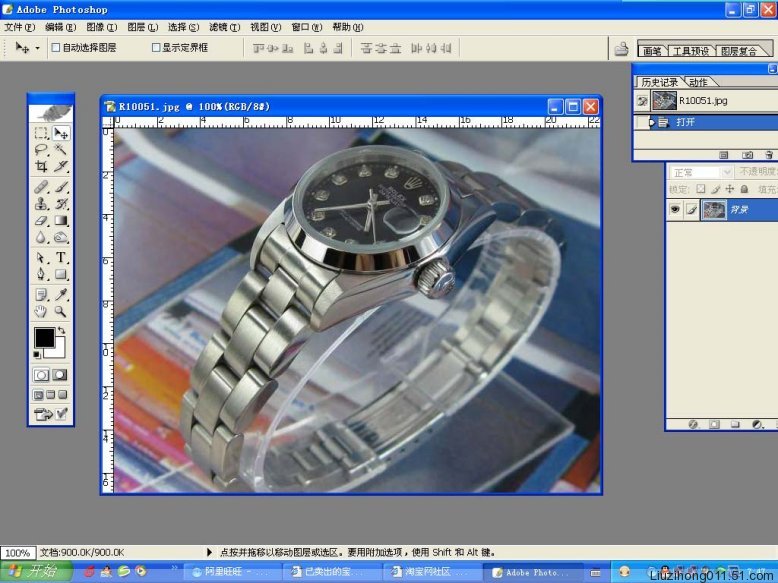Select the Magic Wand tool
The width and height of the screenshot is (778, 583).
tap(62, 150)
